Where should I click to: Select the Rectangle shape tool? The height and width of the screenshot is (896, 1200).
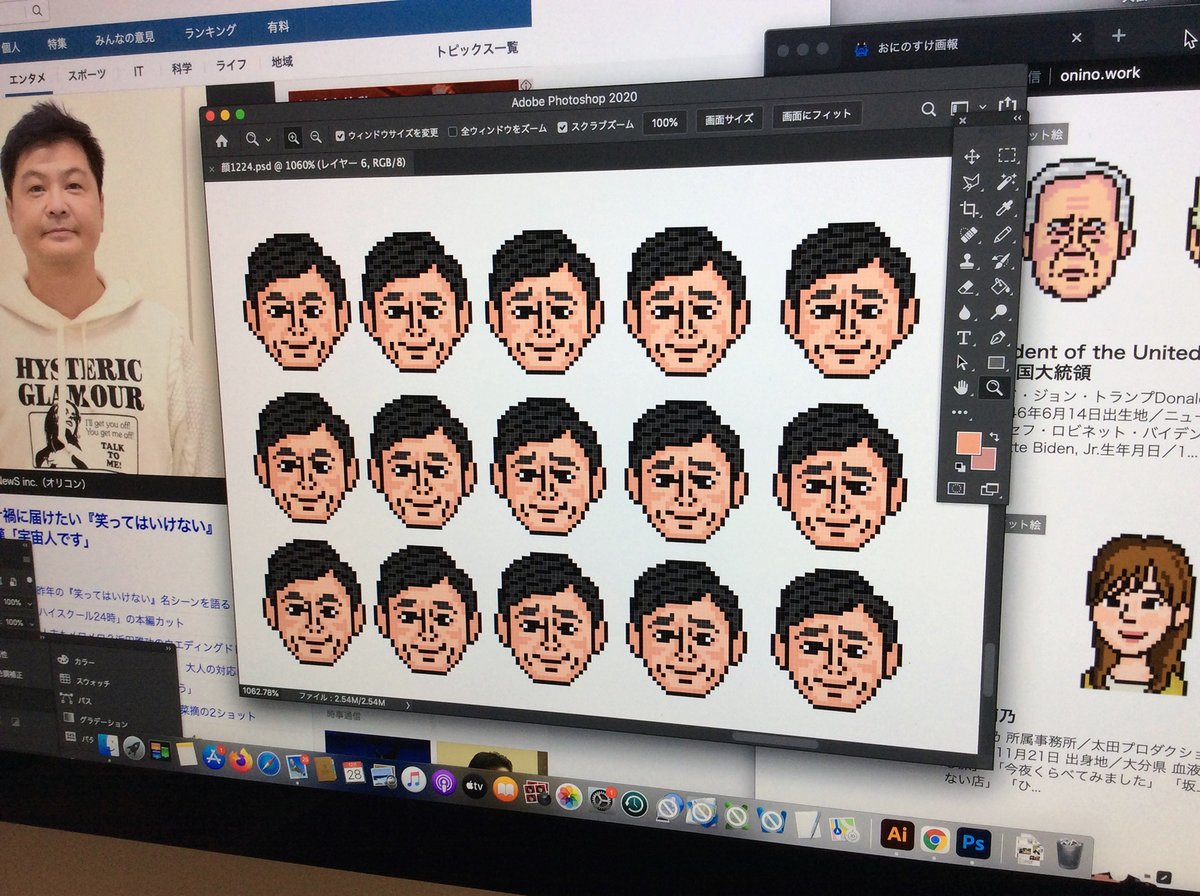[997, 362]
